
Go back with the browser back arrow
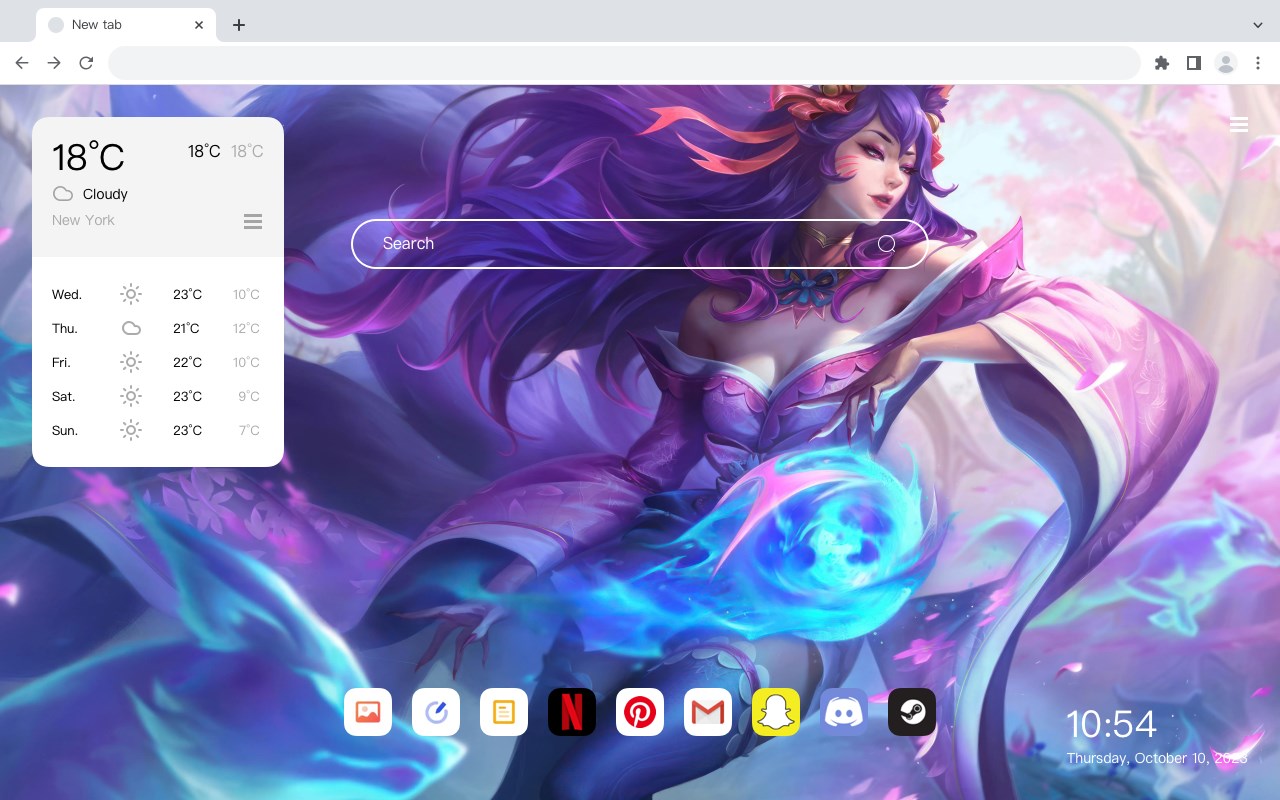click(22, 63)
